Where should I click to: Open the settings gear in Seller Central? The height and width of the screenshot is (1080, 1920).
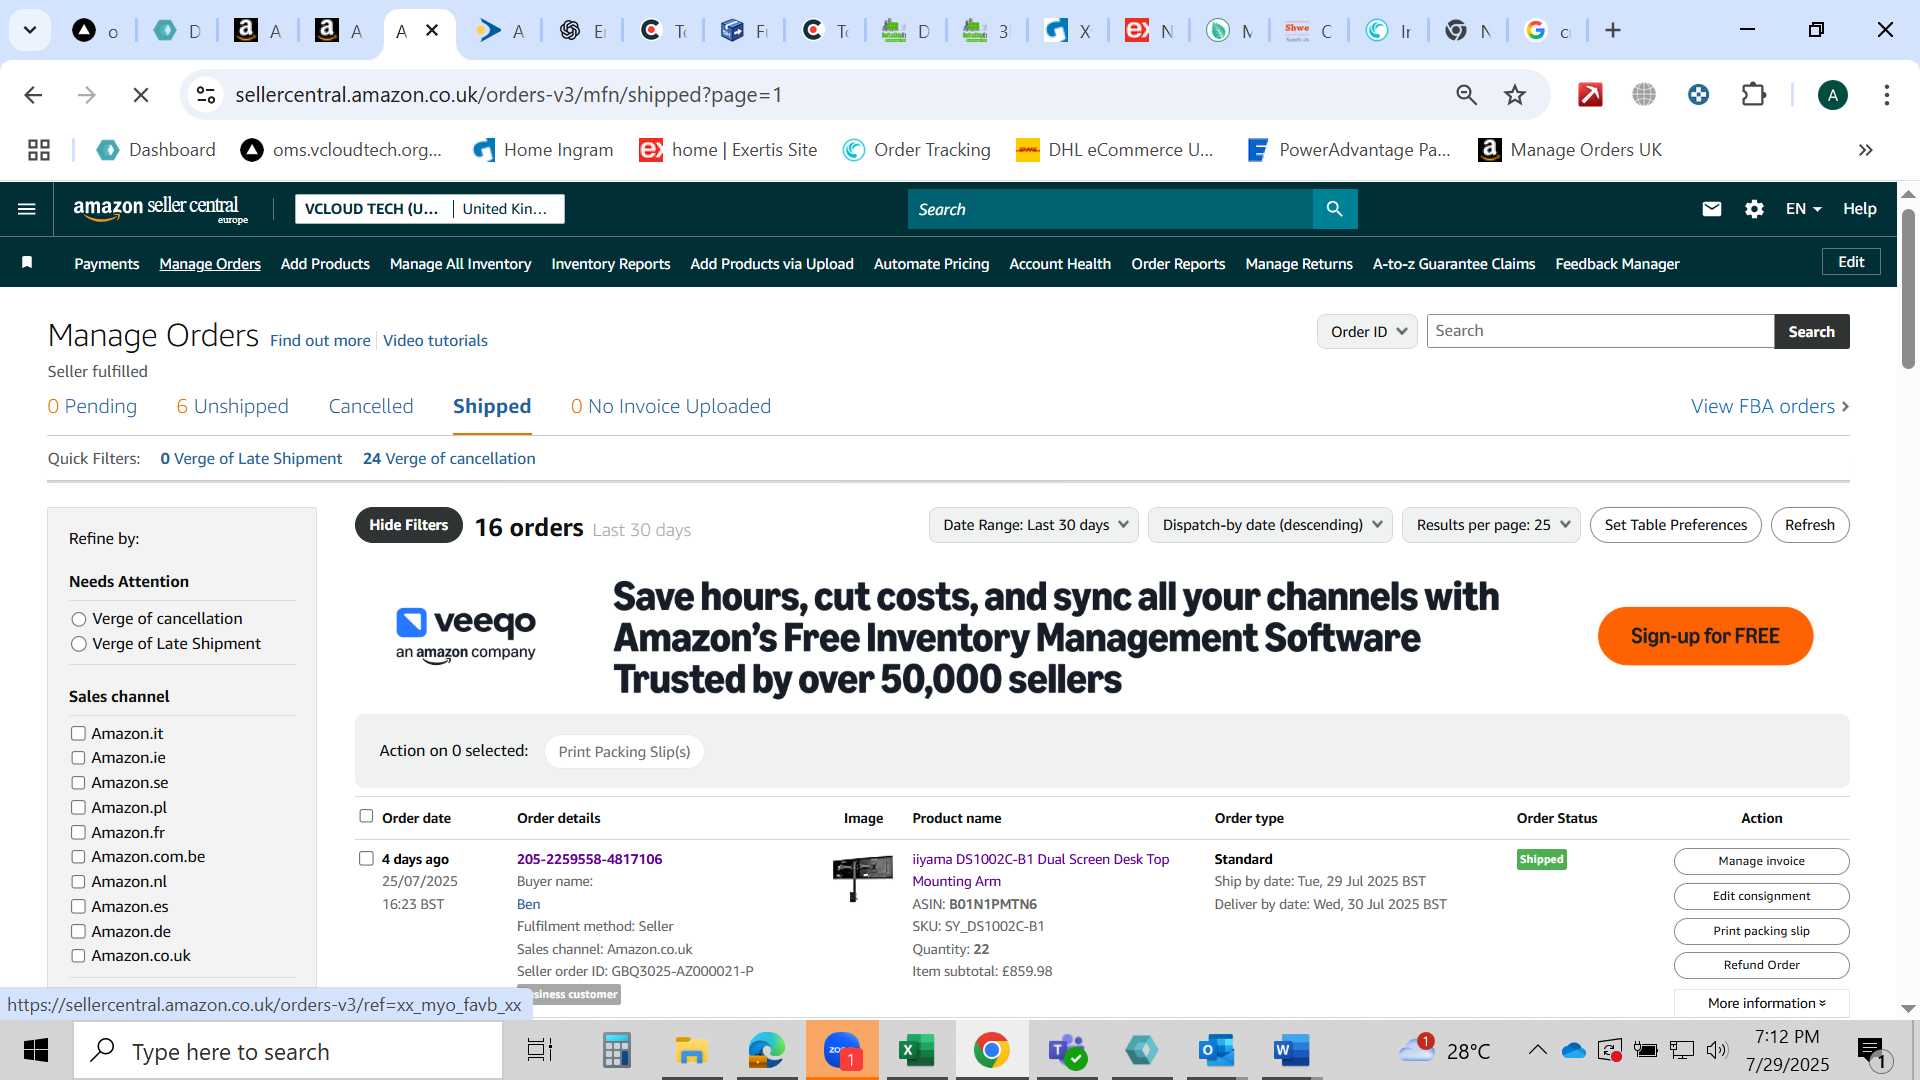click(1754, 209)
